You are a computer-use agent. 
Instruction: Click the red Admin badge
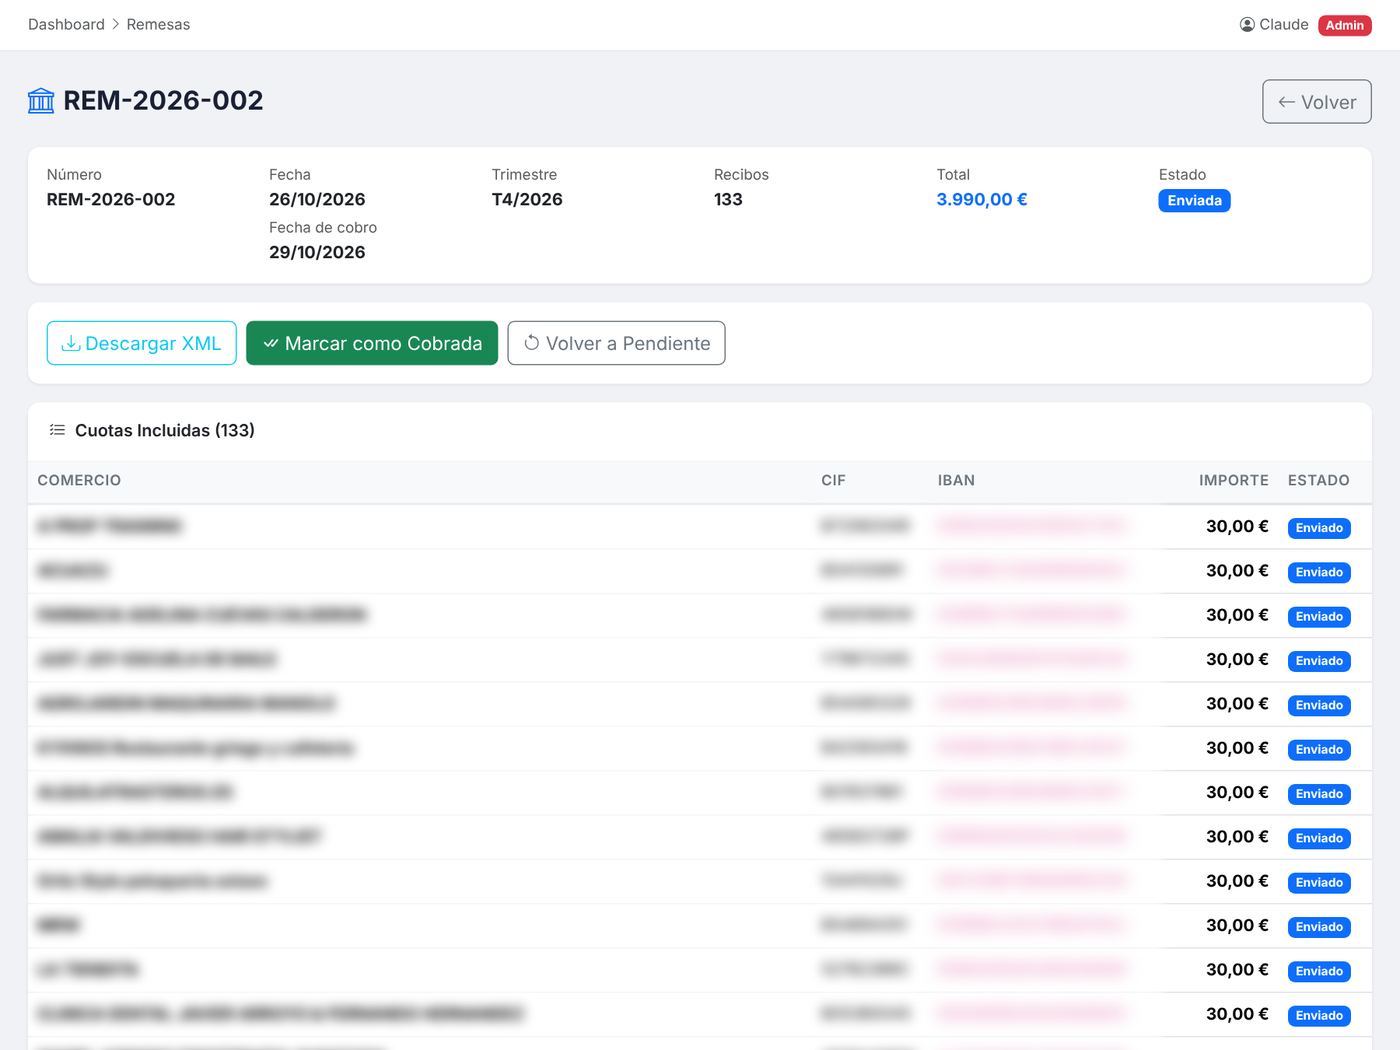tap(1344, 25)
